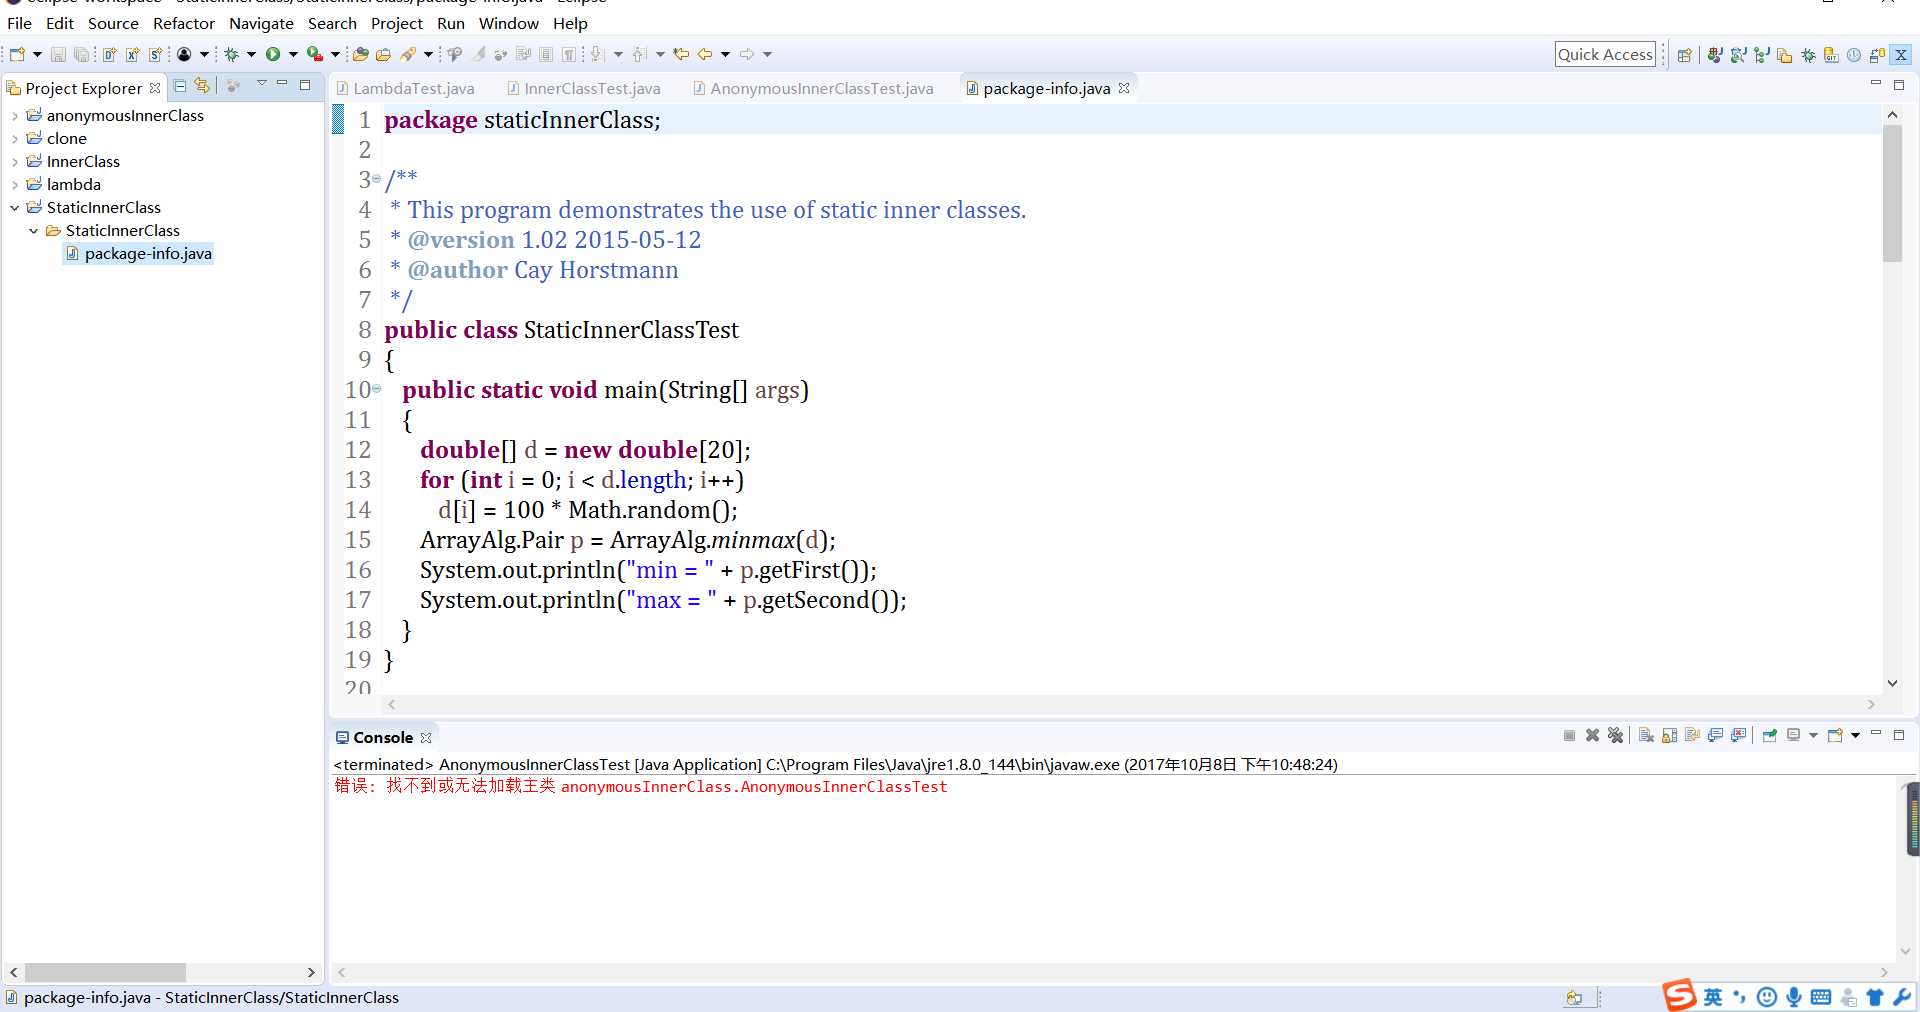This screenshot has height=1012, width=1920.
Task: Click the Debug bug icon in the main toolbar
Action: (x=230, y=54)
